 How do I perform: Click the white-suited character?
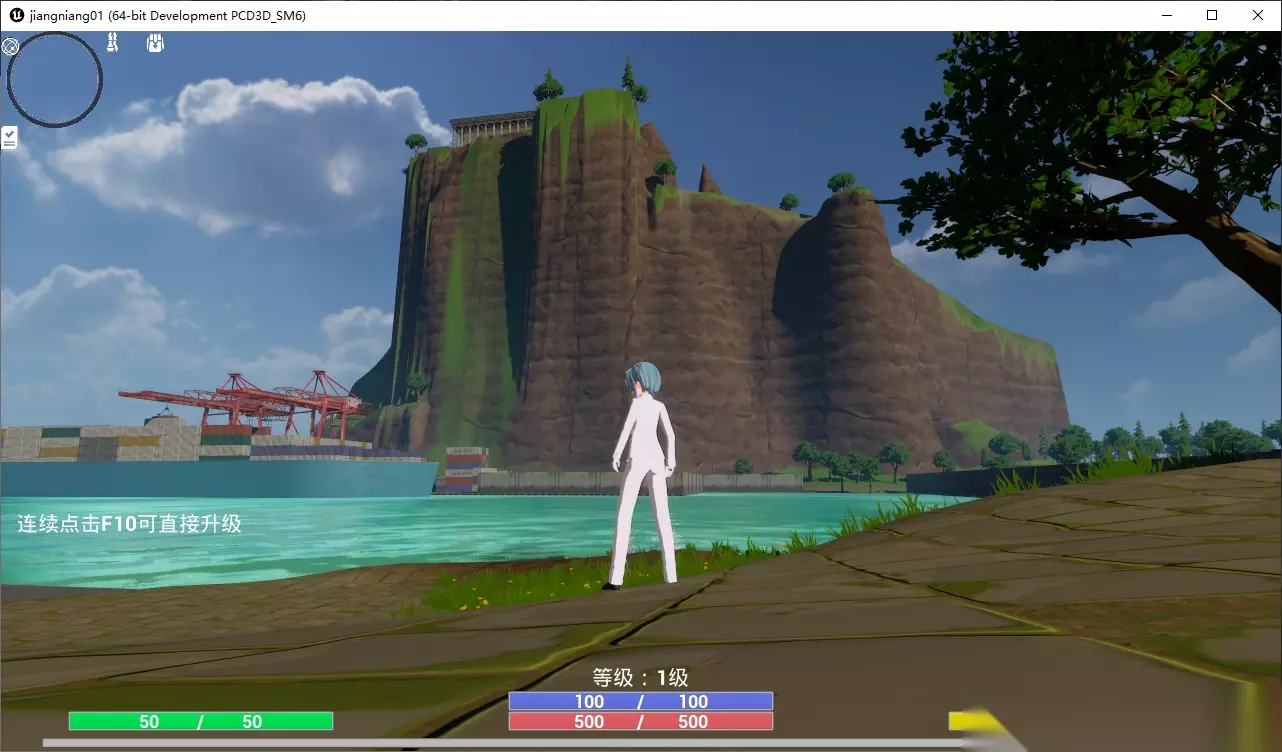(643, 475)
